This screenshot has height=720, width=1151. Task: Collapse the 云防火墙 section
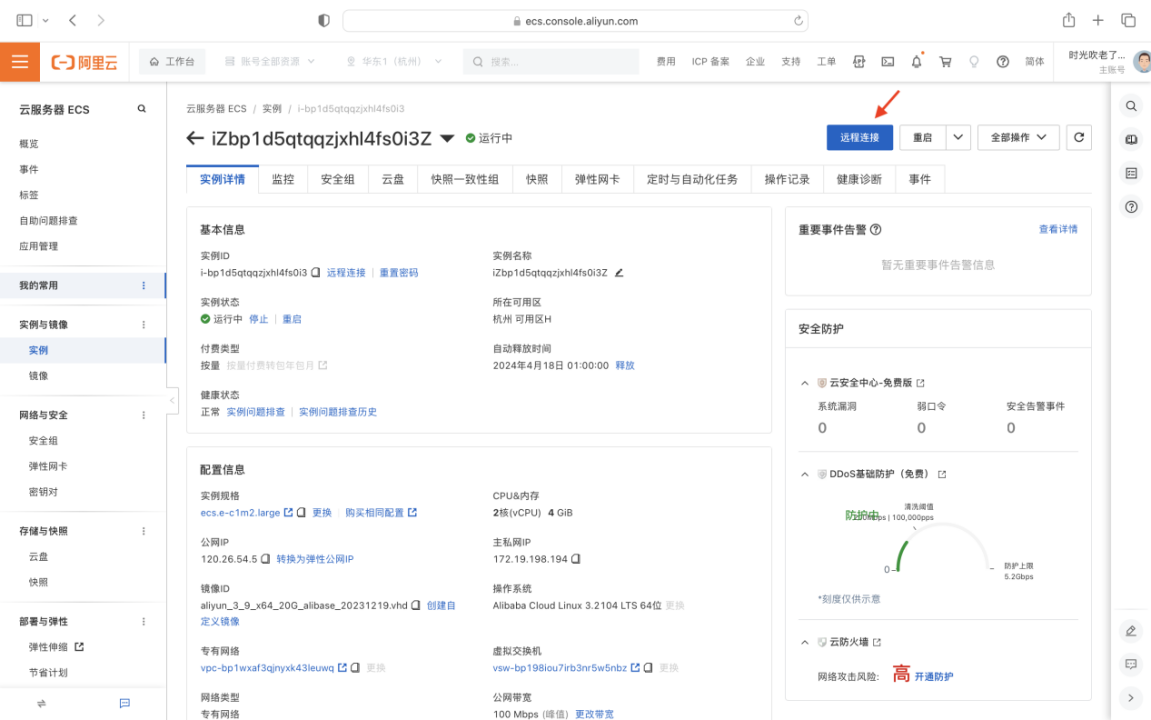(805, 642)
